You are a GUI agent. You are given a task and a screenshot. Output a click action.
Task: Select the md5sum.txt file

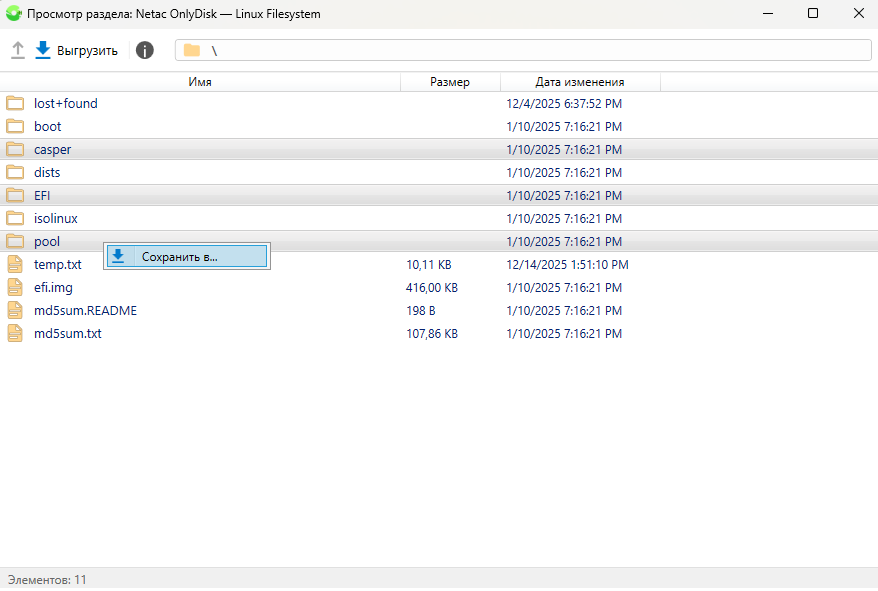coord(67,333)
